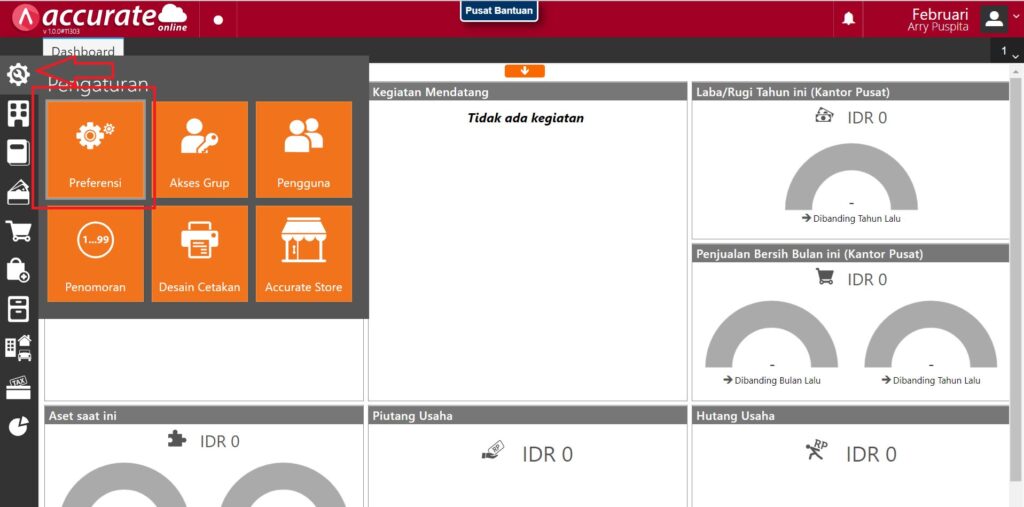Click the Laba/Rugi Tahun ini semicircle gauge
Image resolution: width=1024 pixels, height=507 pixels.
coord(851,174)
